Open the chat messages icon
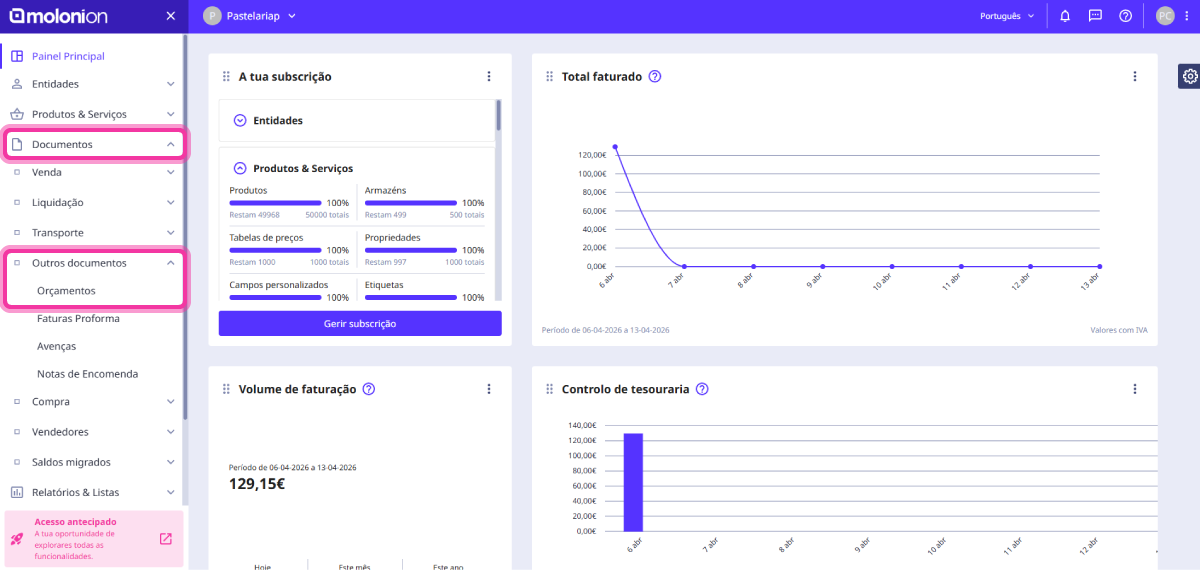Image resolution: width=1200 pixels, height=570 pixels. point(1095,16)
